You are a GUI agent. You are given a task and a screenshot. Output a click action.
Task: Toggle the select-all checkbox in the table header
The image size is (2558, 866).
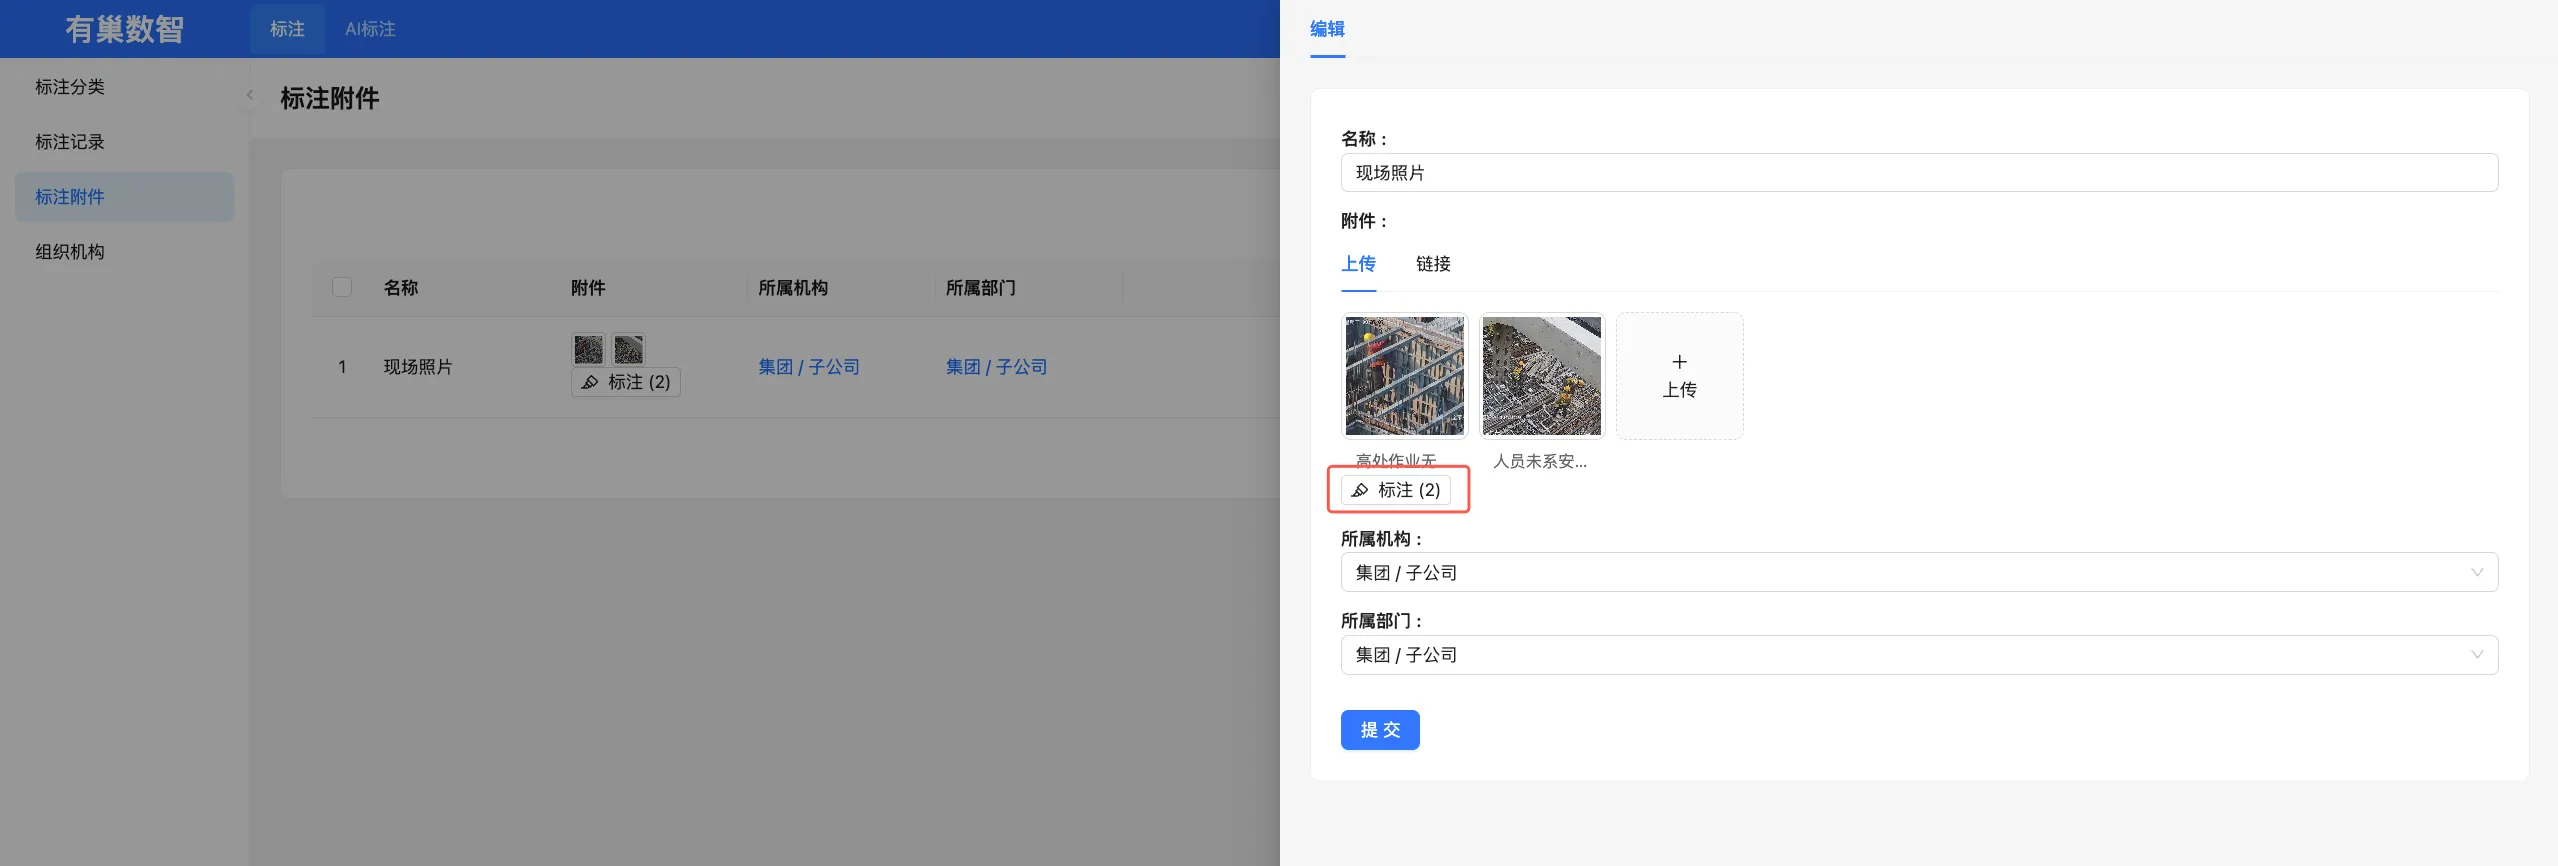(342, 287)
